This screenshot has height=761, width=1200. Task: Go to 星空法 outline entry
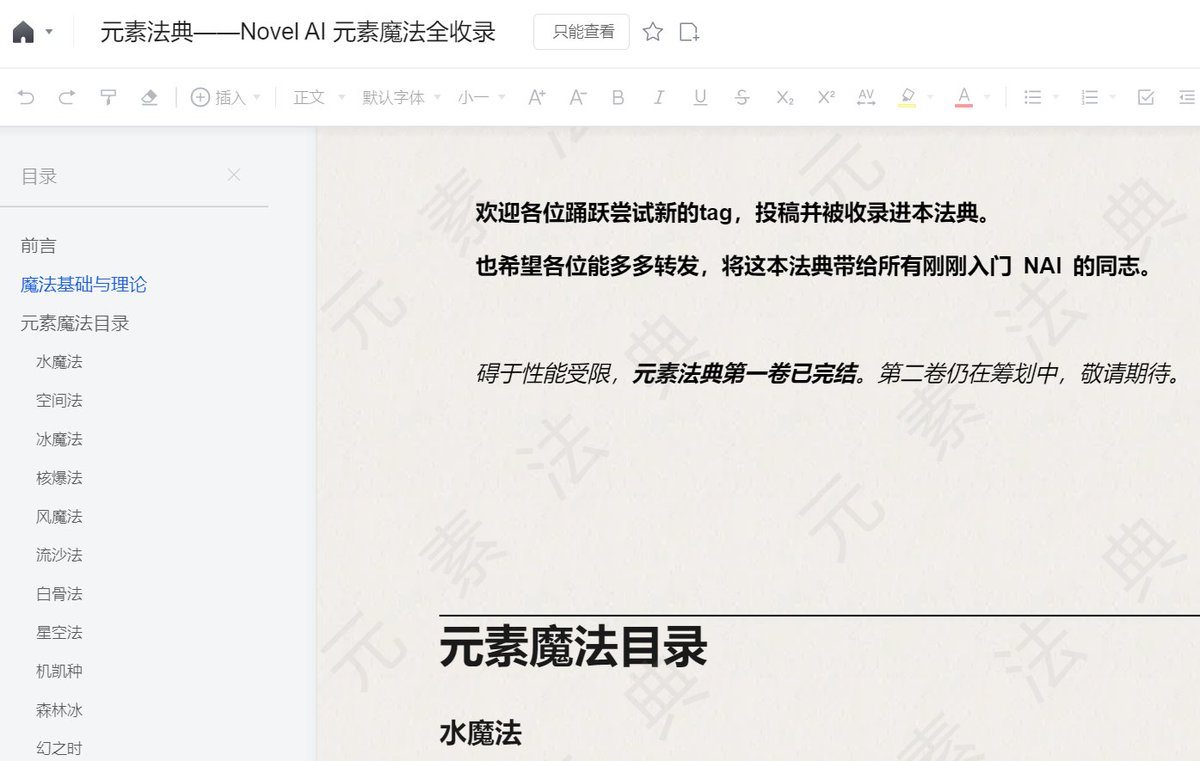tap(59, 632)
